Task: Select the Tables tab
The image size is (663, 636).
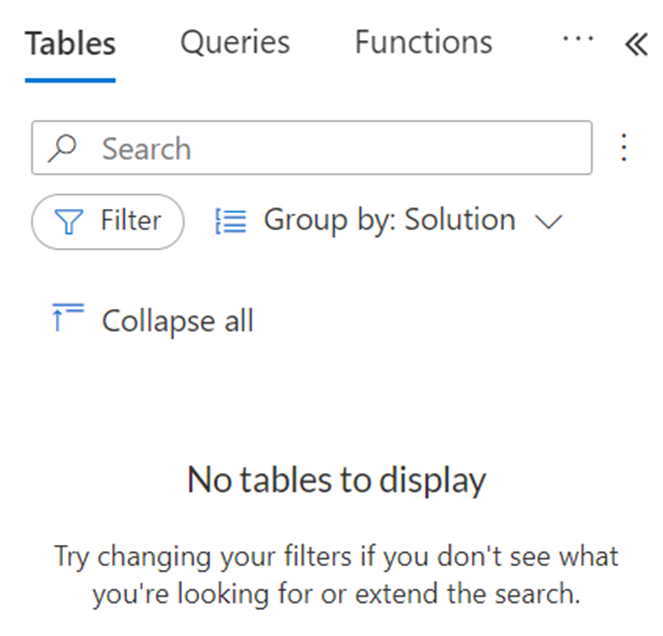Action: click(x=70, y=43)
